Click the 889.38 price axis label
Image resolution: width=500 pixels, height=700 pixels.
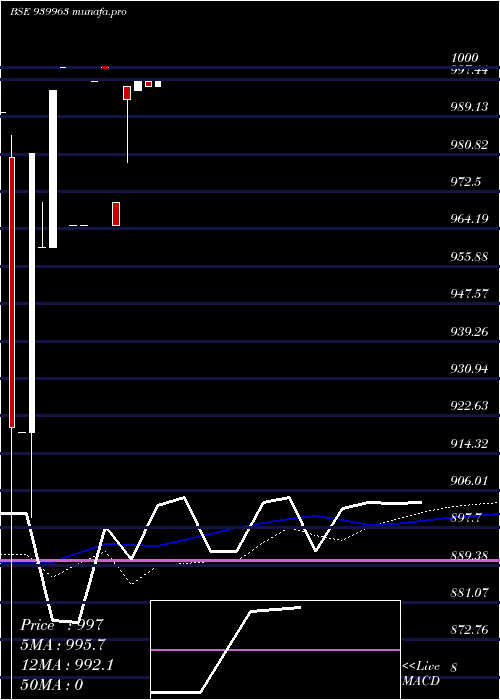pyautogui.click(x=470, y=555)
